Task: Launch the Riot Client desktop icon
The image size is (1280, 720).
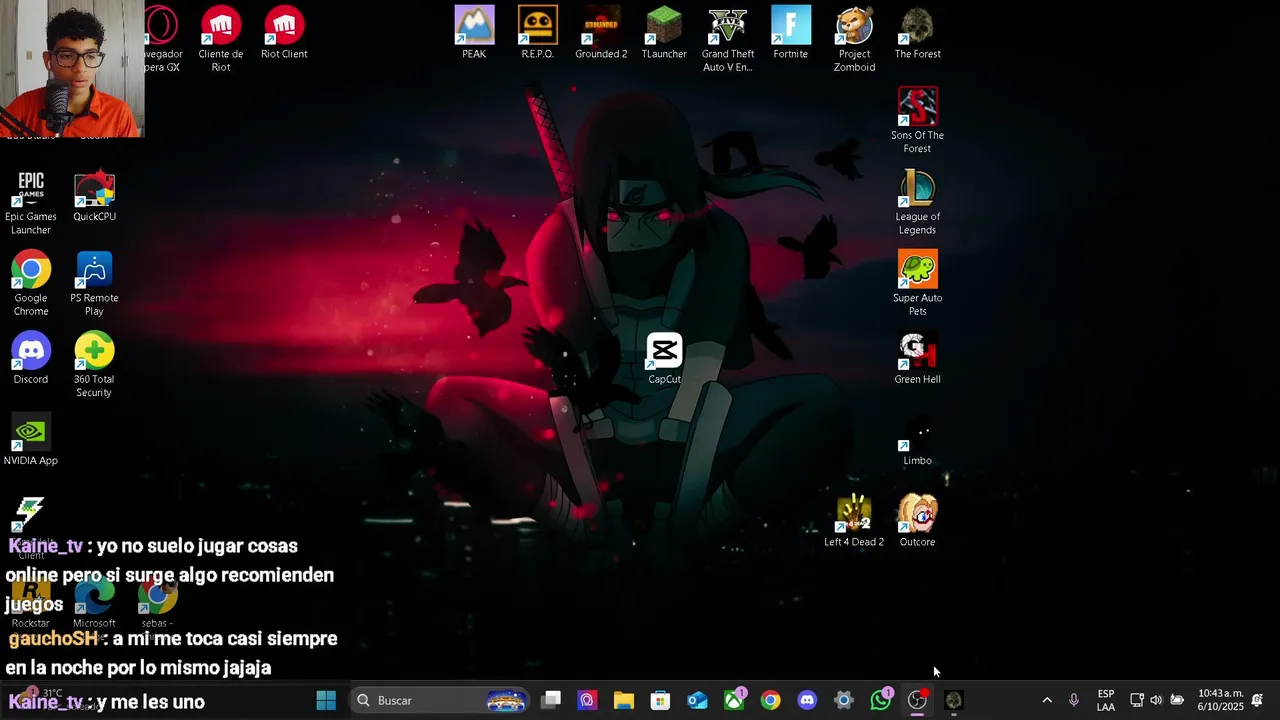Action: coord(284,33)
